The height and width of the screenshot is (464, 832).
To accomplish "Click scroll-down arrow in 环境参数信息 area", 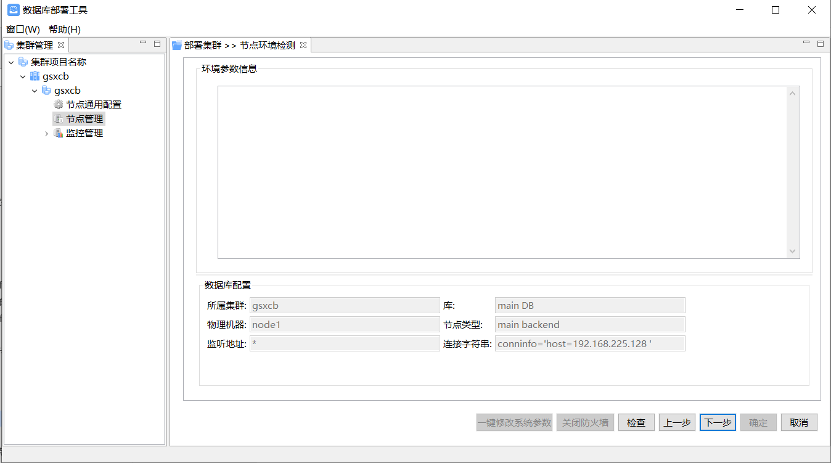I will coord(792,251).
